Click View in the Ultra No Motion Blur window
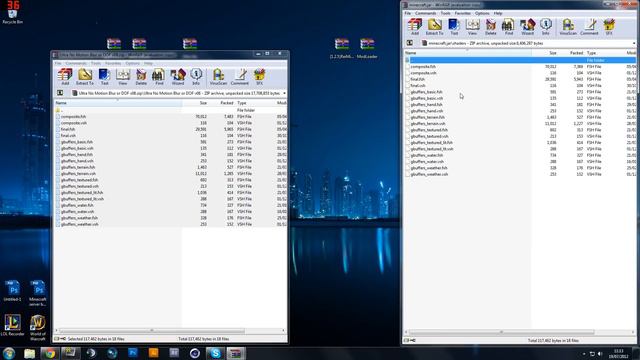640x360 pixels. [x=123, y=77]
